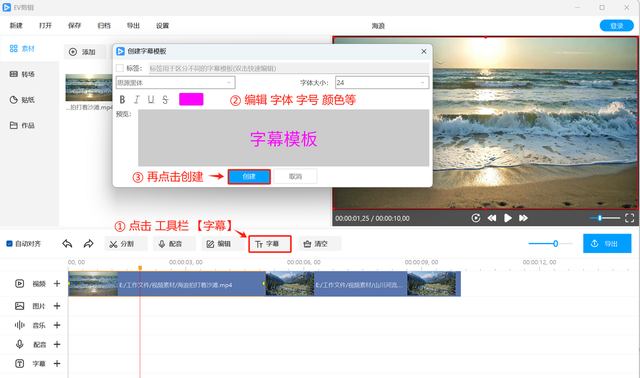The image size is (640, 378).
Task: Click the 保存 menu item
Action: 74,26
